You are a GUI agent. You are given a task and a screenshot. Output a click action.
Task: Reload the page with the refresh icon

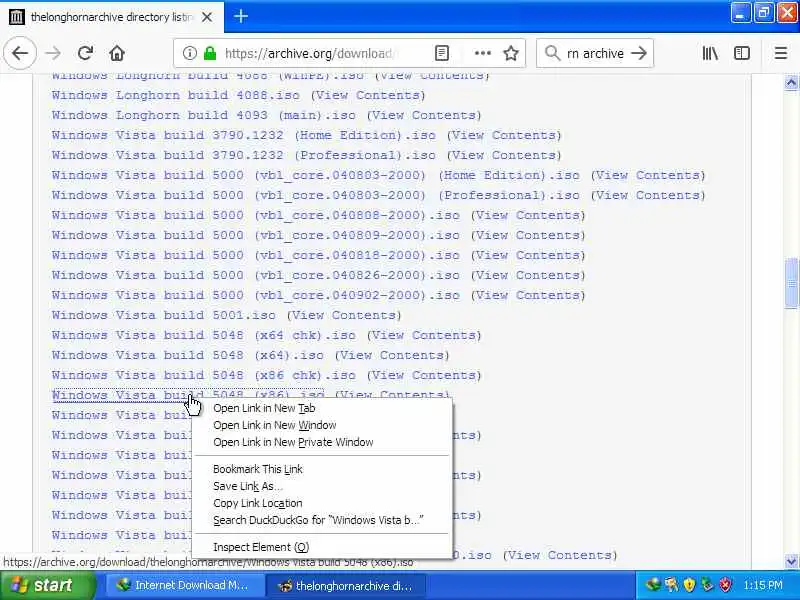(85, 53)
